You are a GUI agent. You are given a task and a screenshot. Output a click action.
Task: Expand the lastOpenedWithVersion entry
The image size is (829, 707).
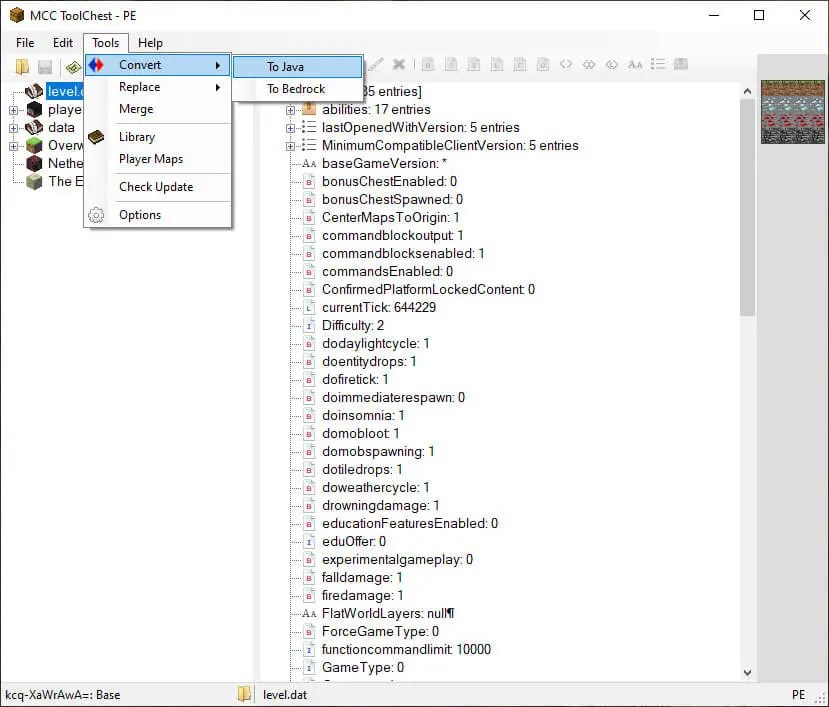(290, 128)
